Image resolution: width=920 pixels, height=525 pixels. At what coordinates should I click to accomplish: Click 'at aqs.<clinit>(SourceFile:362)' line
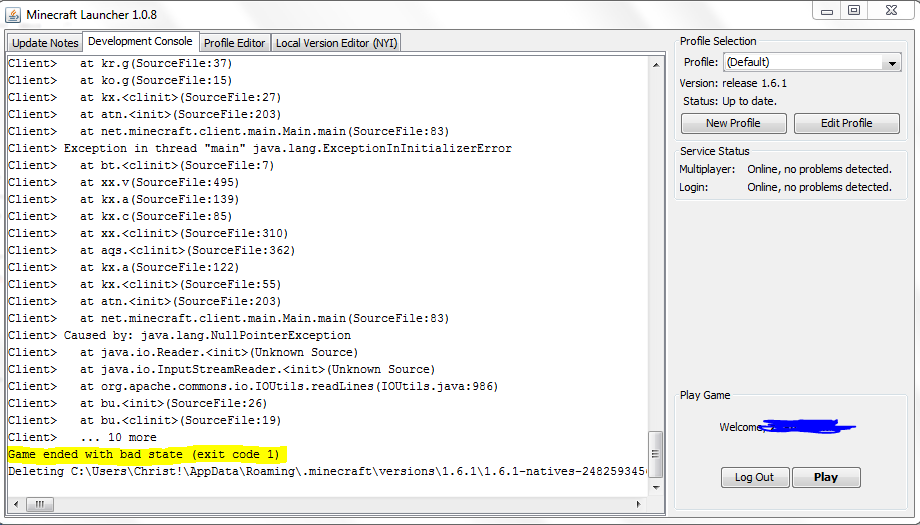pyautogui.click(x=151, y=250)
